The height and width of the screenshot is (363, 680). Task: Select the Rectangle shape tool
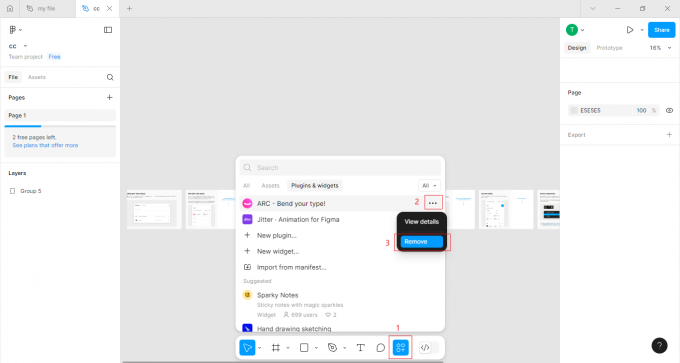(x=304, y=348)
